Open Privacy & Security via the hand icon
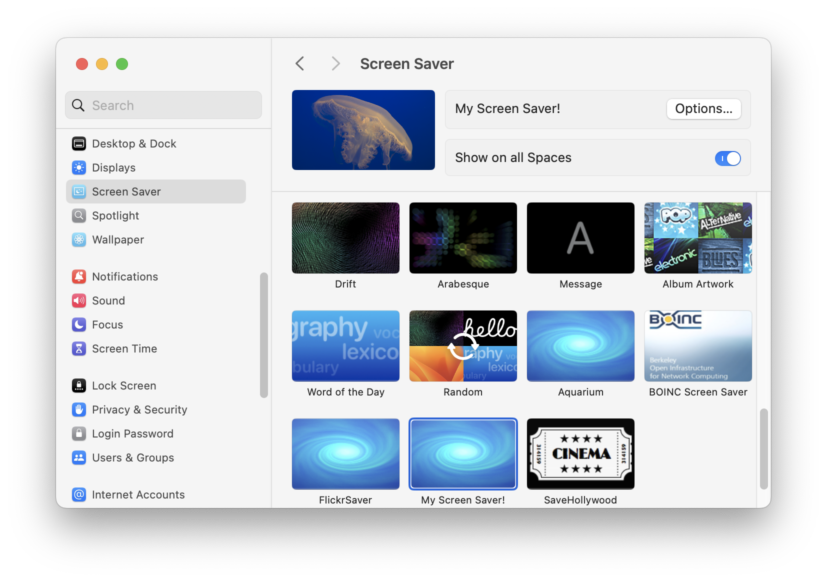The width and height of the screenshot is (827, 582). point(79,409)
